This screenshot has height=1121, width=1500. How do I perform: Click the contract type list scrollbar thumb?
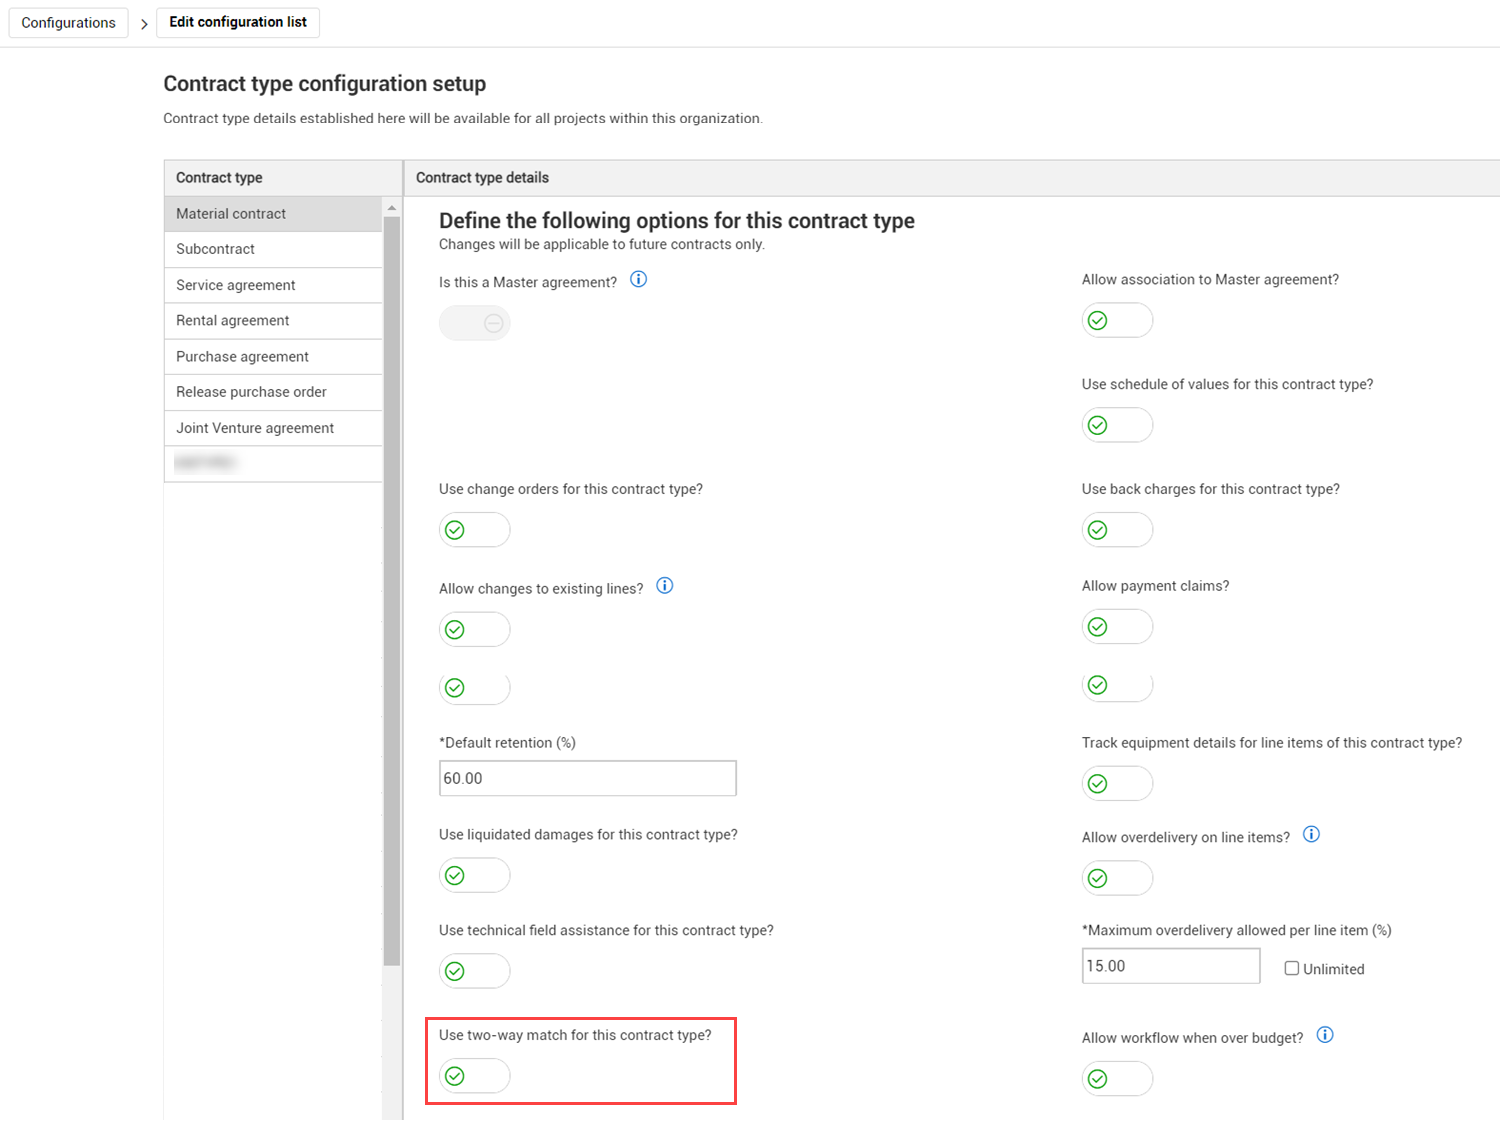(392, 590)
